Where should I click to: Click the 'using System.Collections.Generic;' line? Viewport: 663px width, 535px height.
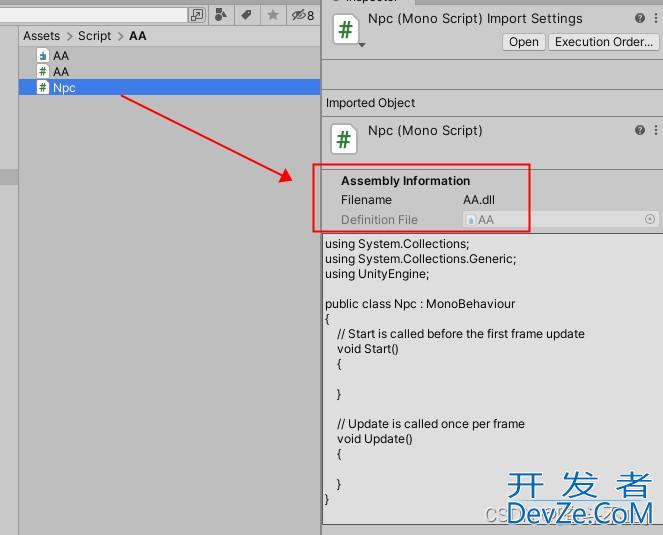(x=420, y=259)
